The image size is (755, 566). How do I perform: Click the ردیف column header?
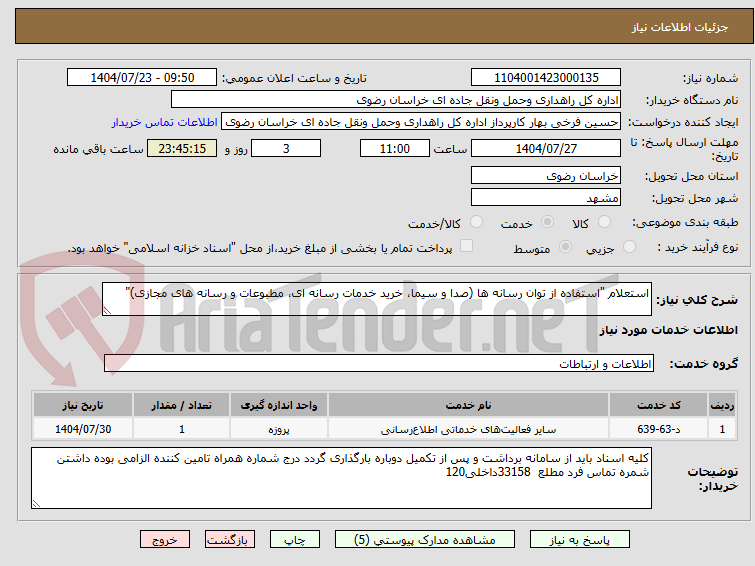coord(722,405)
